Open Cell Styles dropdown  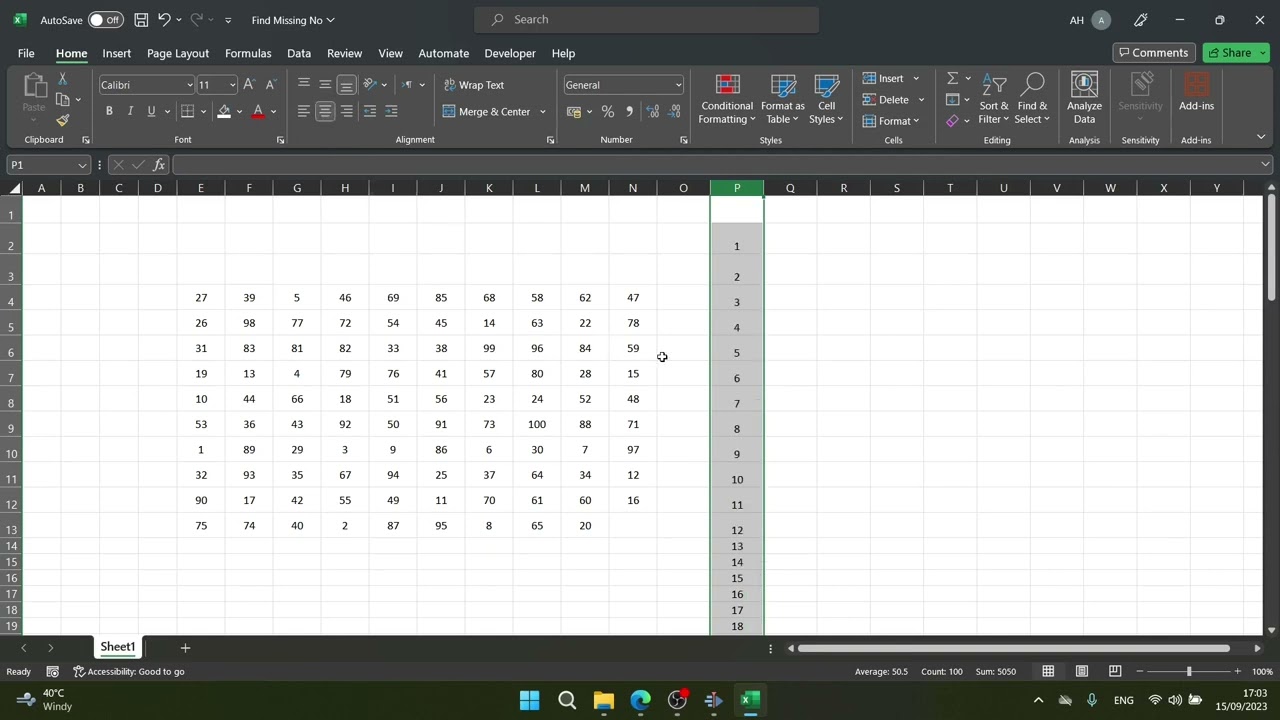point(826,98)
